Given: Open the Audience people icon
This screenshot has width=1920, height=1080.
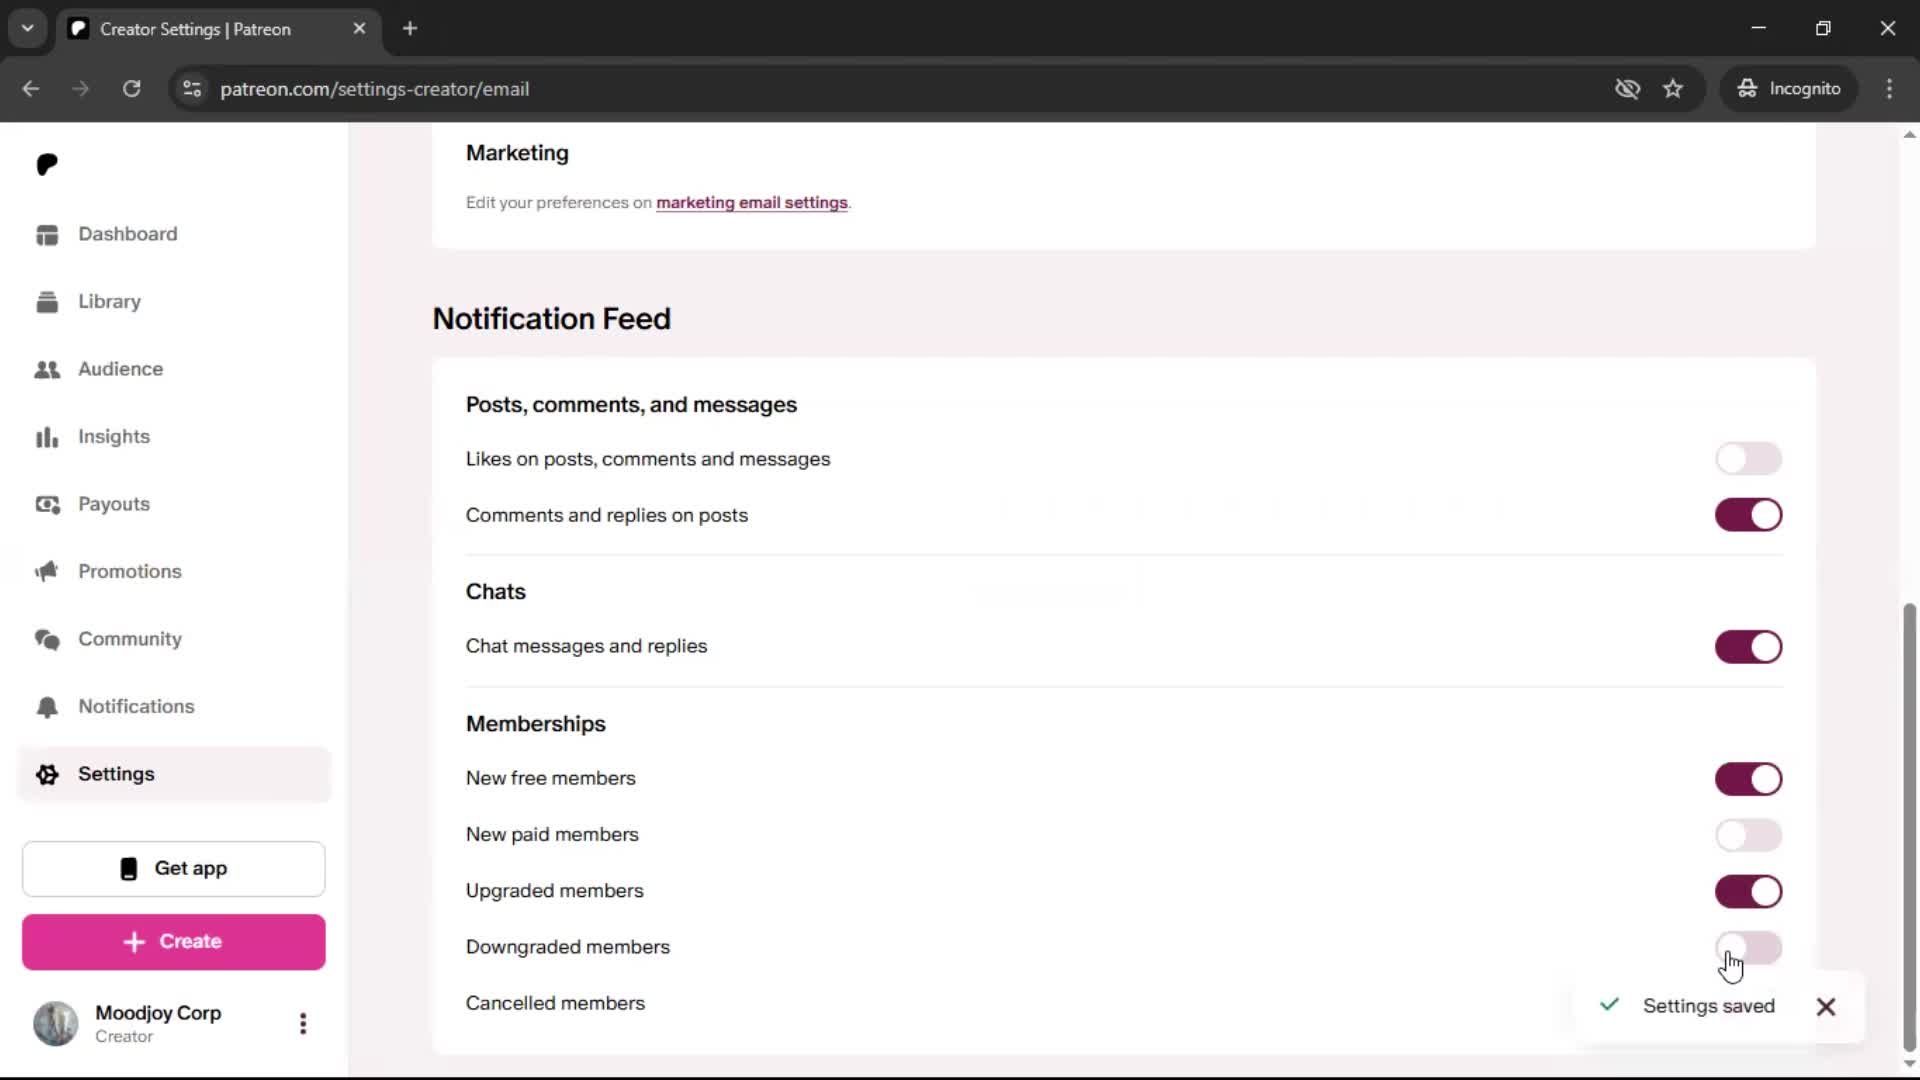Looking at the screenshot, I should tap(47, 369).
